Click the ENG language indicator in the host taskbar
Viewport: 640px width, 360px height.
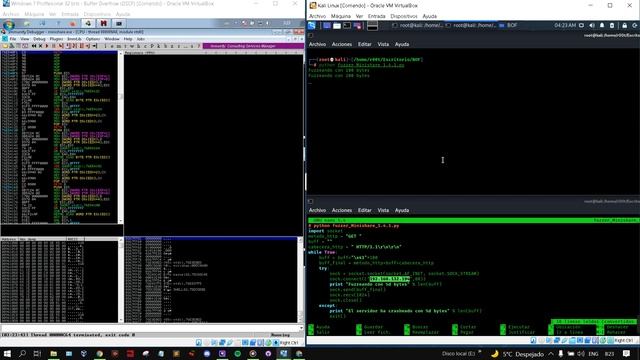(593, 354)
